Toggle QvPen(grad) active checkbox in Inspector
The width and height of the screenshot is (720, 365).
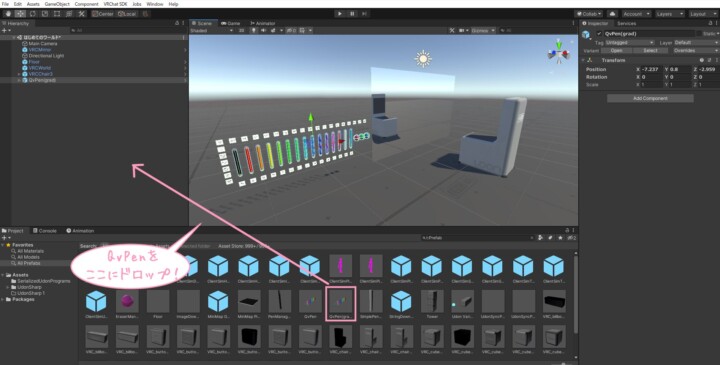click(599, 34)
